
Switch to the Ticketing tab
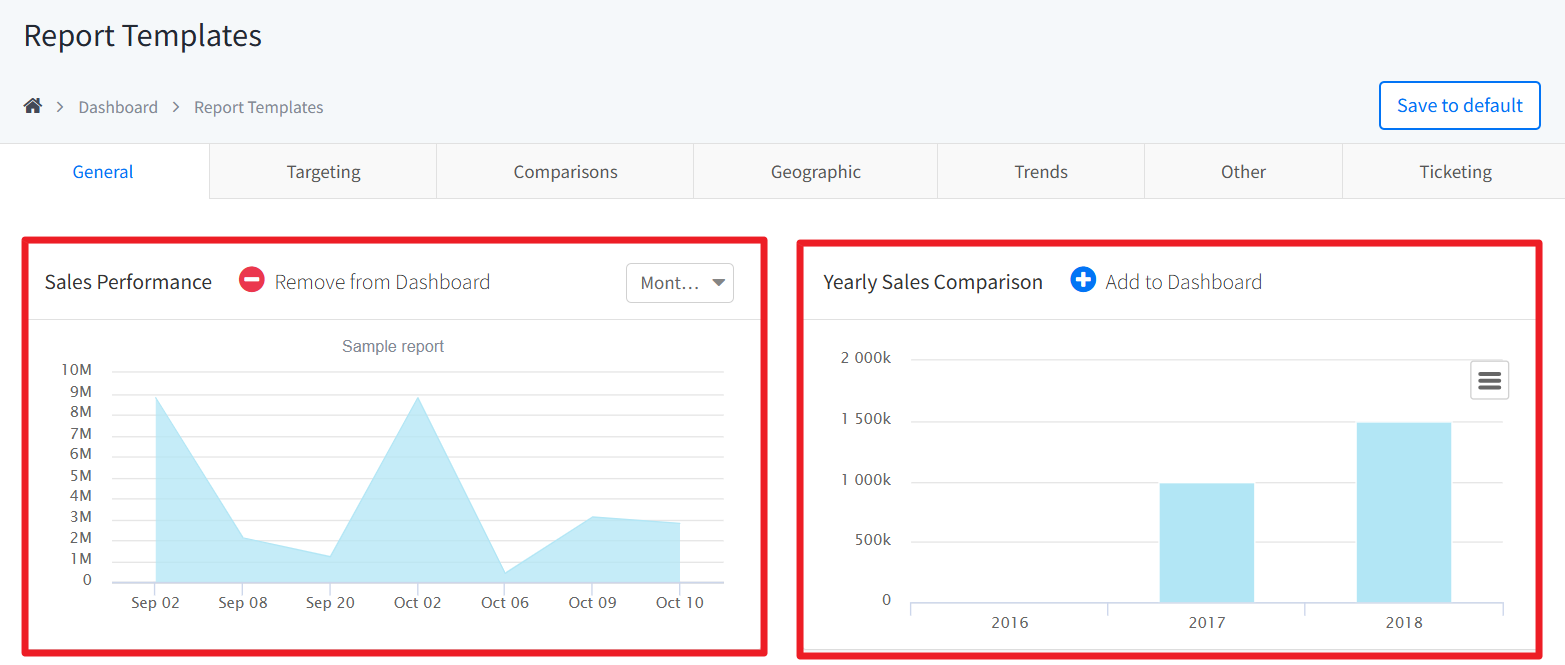click(1455, 172)
